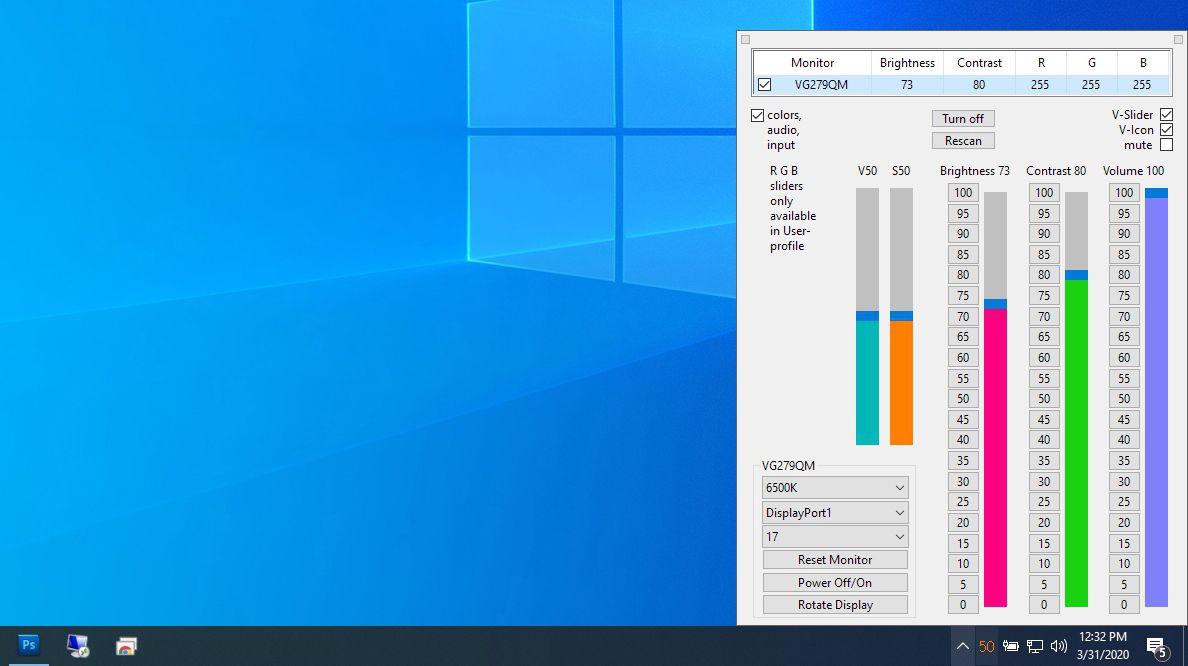Click the green Contrast slider bar
Viewport: 1188px width, 666px height.
click(1077, 399)
